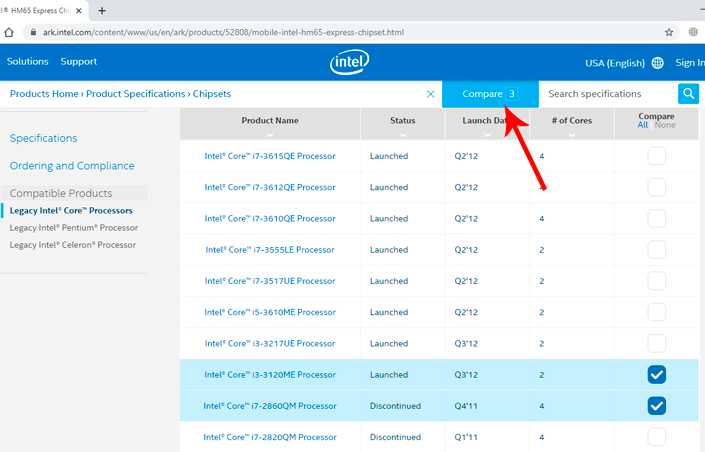Open Intel Core i7-2860QM Processor link
The height and width of the screenshot is (452, 705).
click(270, 406)
